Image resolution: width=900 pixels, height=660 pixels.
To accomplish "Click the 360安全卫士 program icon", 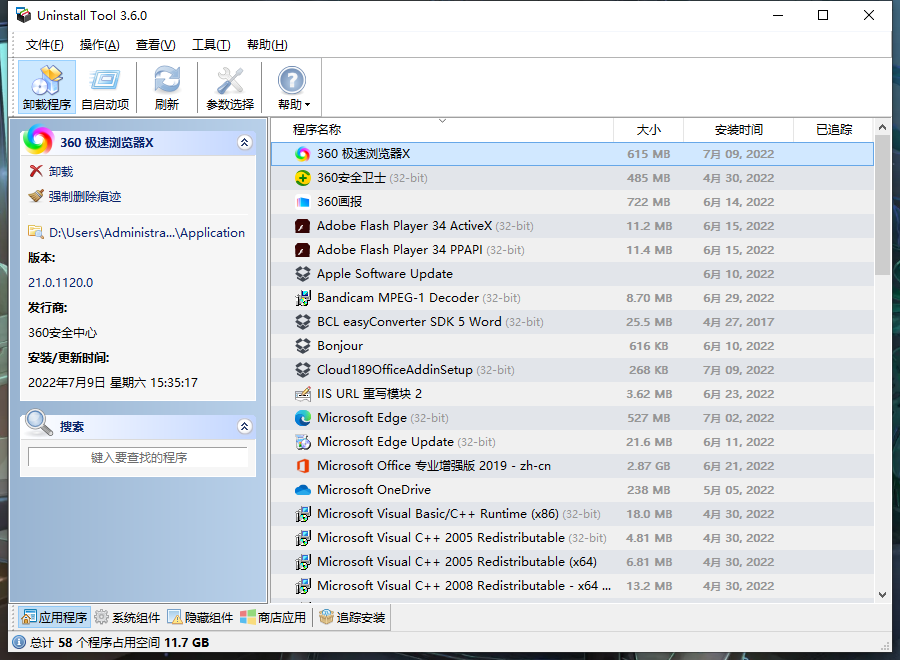I will (303, 178).
